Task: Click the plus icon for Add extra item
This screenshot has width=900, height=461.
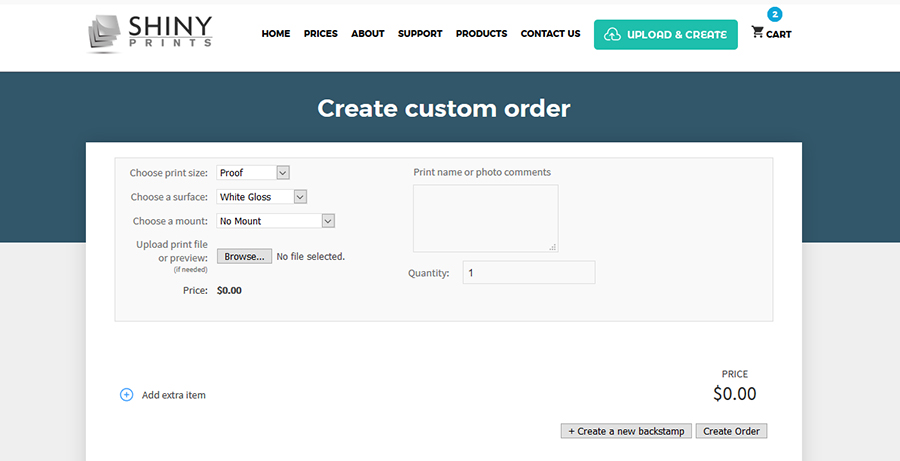Action: pos(126,395)
